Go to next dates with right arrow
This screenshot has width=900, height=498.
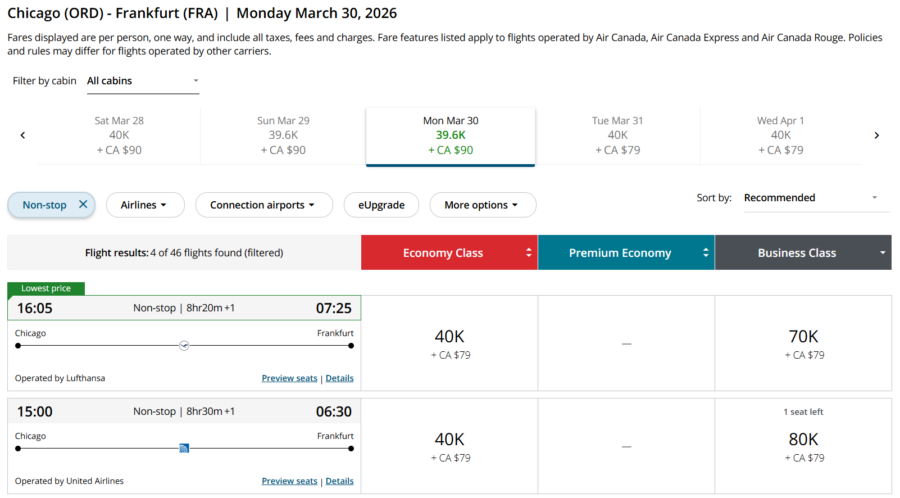coord(876,135)
